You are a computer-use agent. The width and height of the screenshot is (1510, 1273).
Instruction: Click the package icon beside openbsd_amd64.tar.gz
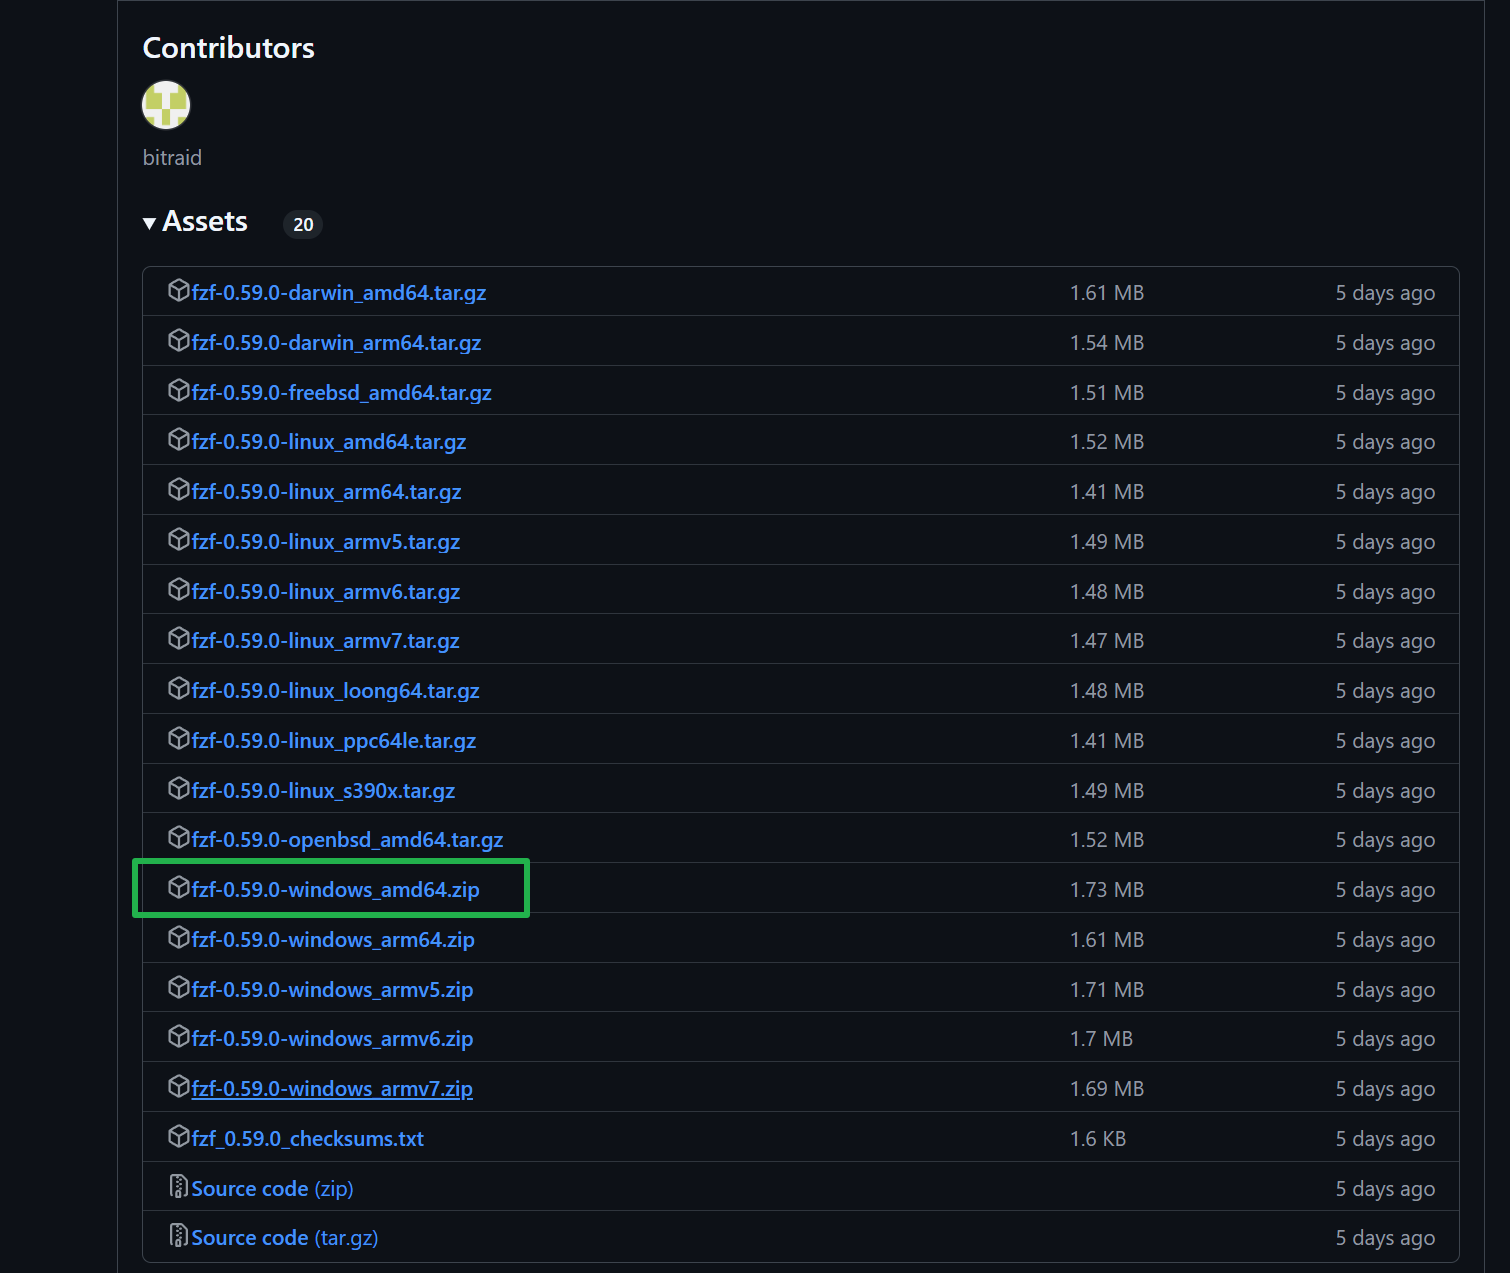click(x=179, y=838)
